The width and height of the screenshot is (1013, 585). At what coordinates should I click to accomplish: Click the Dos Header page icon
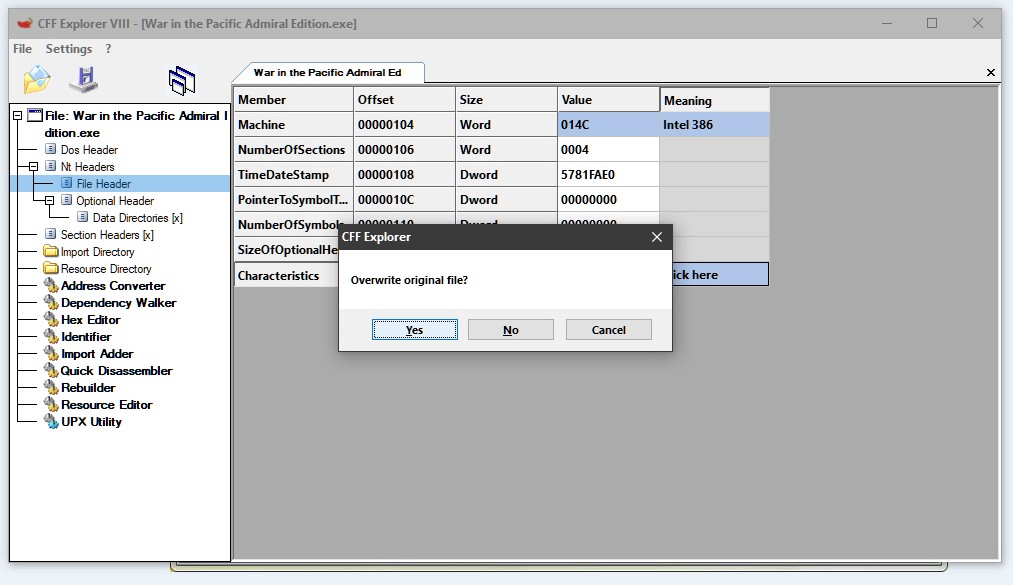click(50, 149)
